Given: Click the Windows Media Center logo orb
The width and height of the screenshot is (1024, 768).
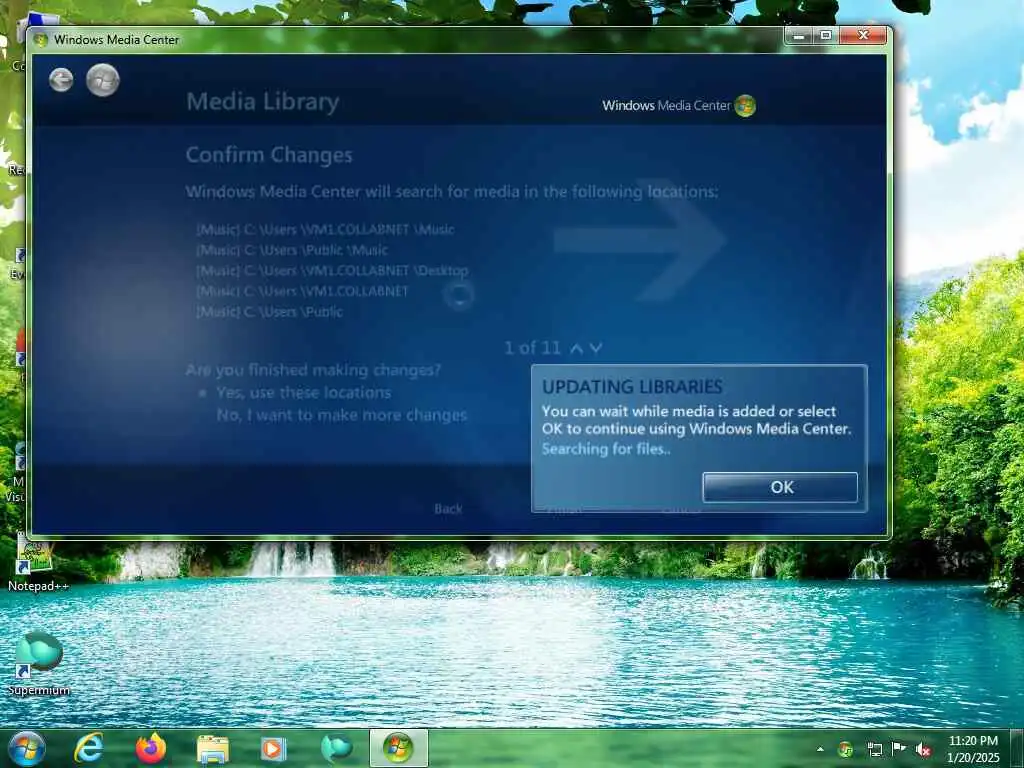Looking at the screenshot, I should [745, 105].
